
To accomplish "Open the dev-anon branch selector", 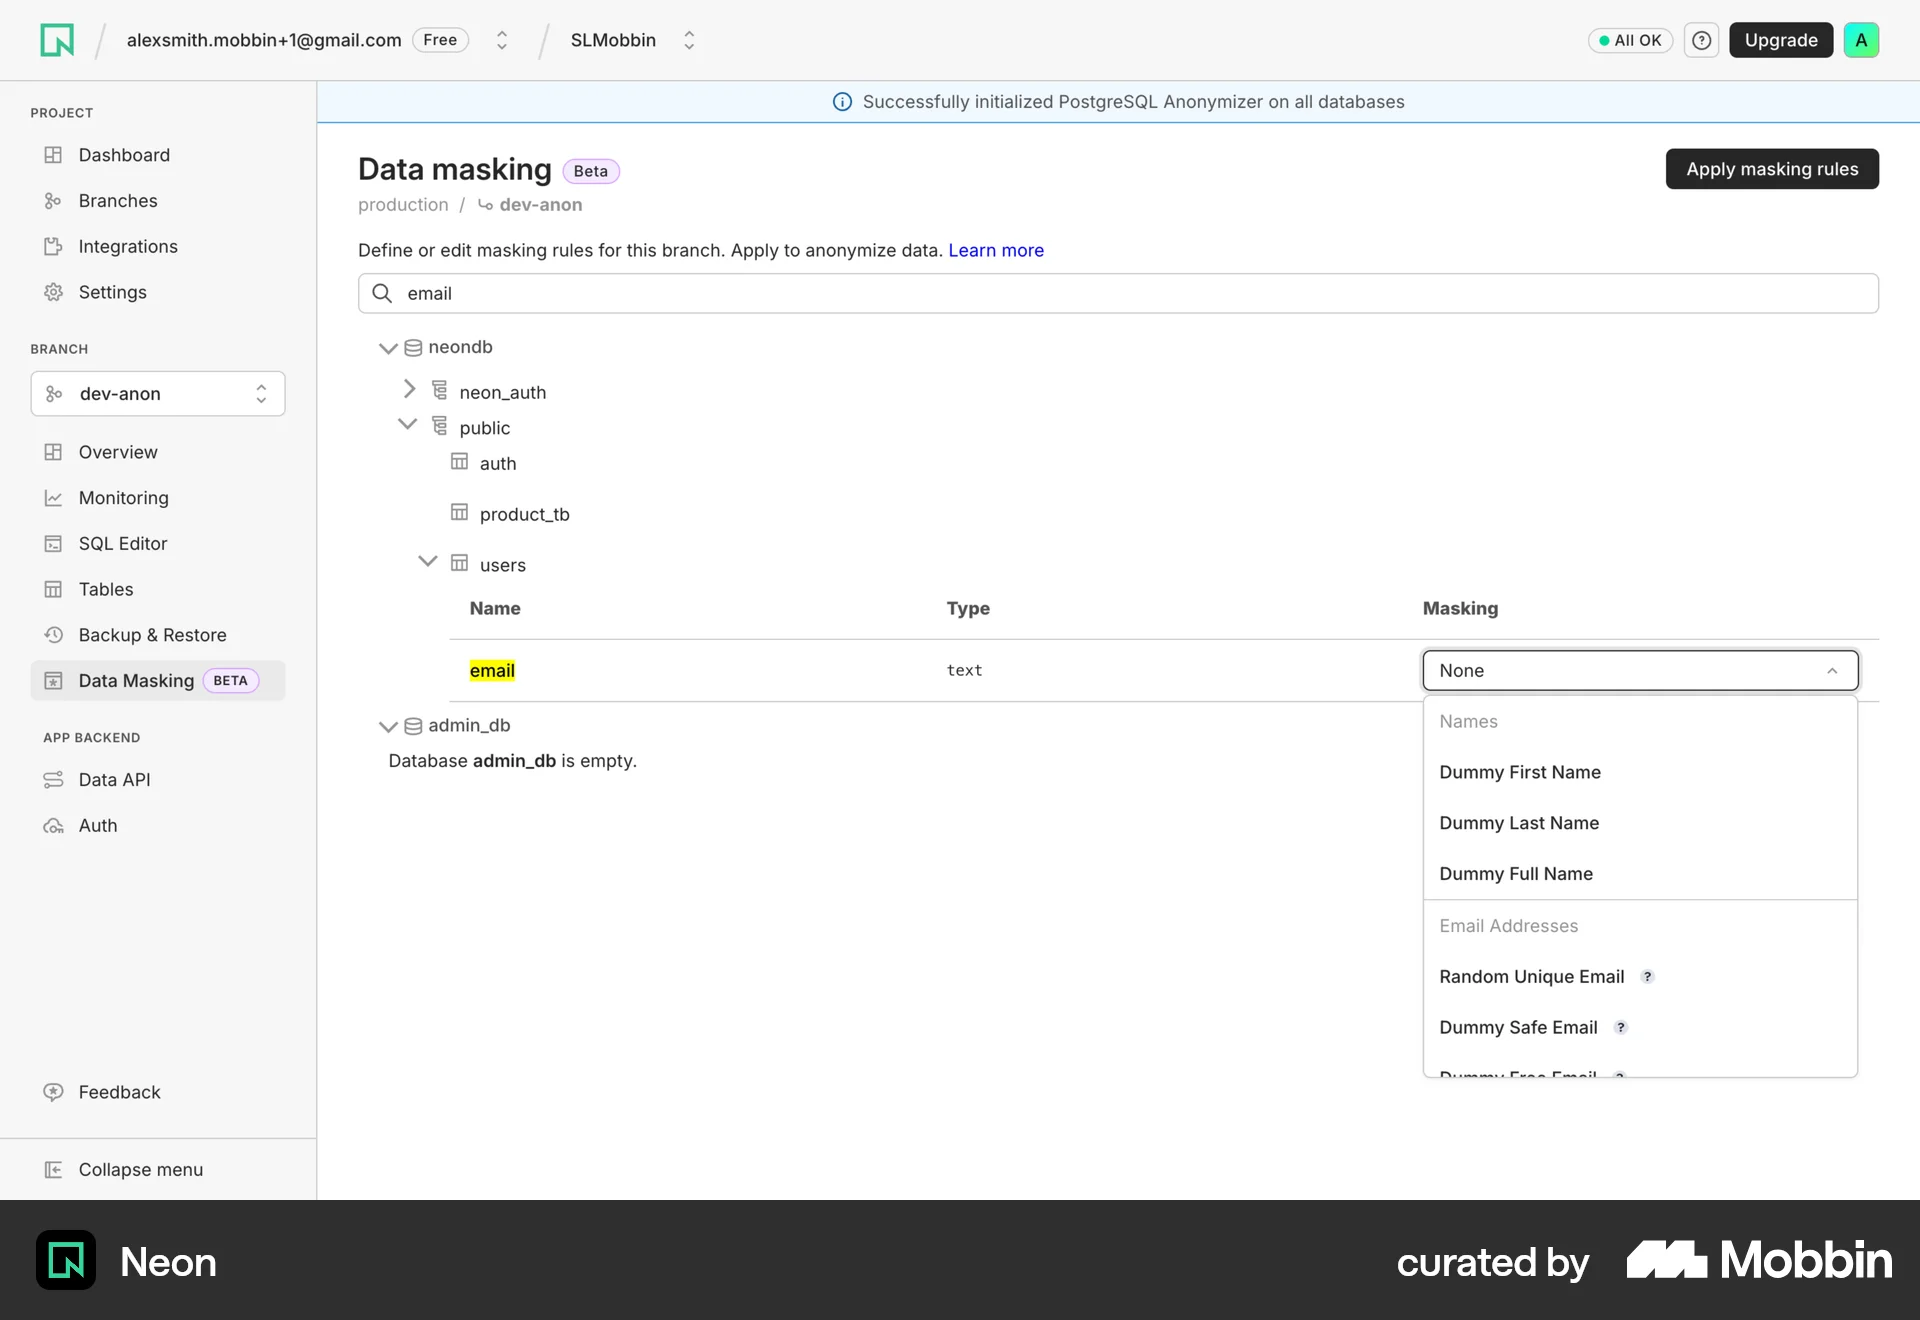I will pyautogui.click(x=158, y=394).
